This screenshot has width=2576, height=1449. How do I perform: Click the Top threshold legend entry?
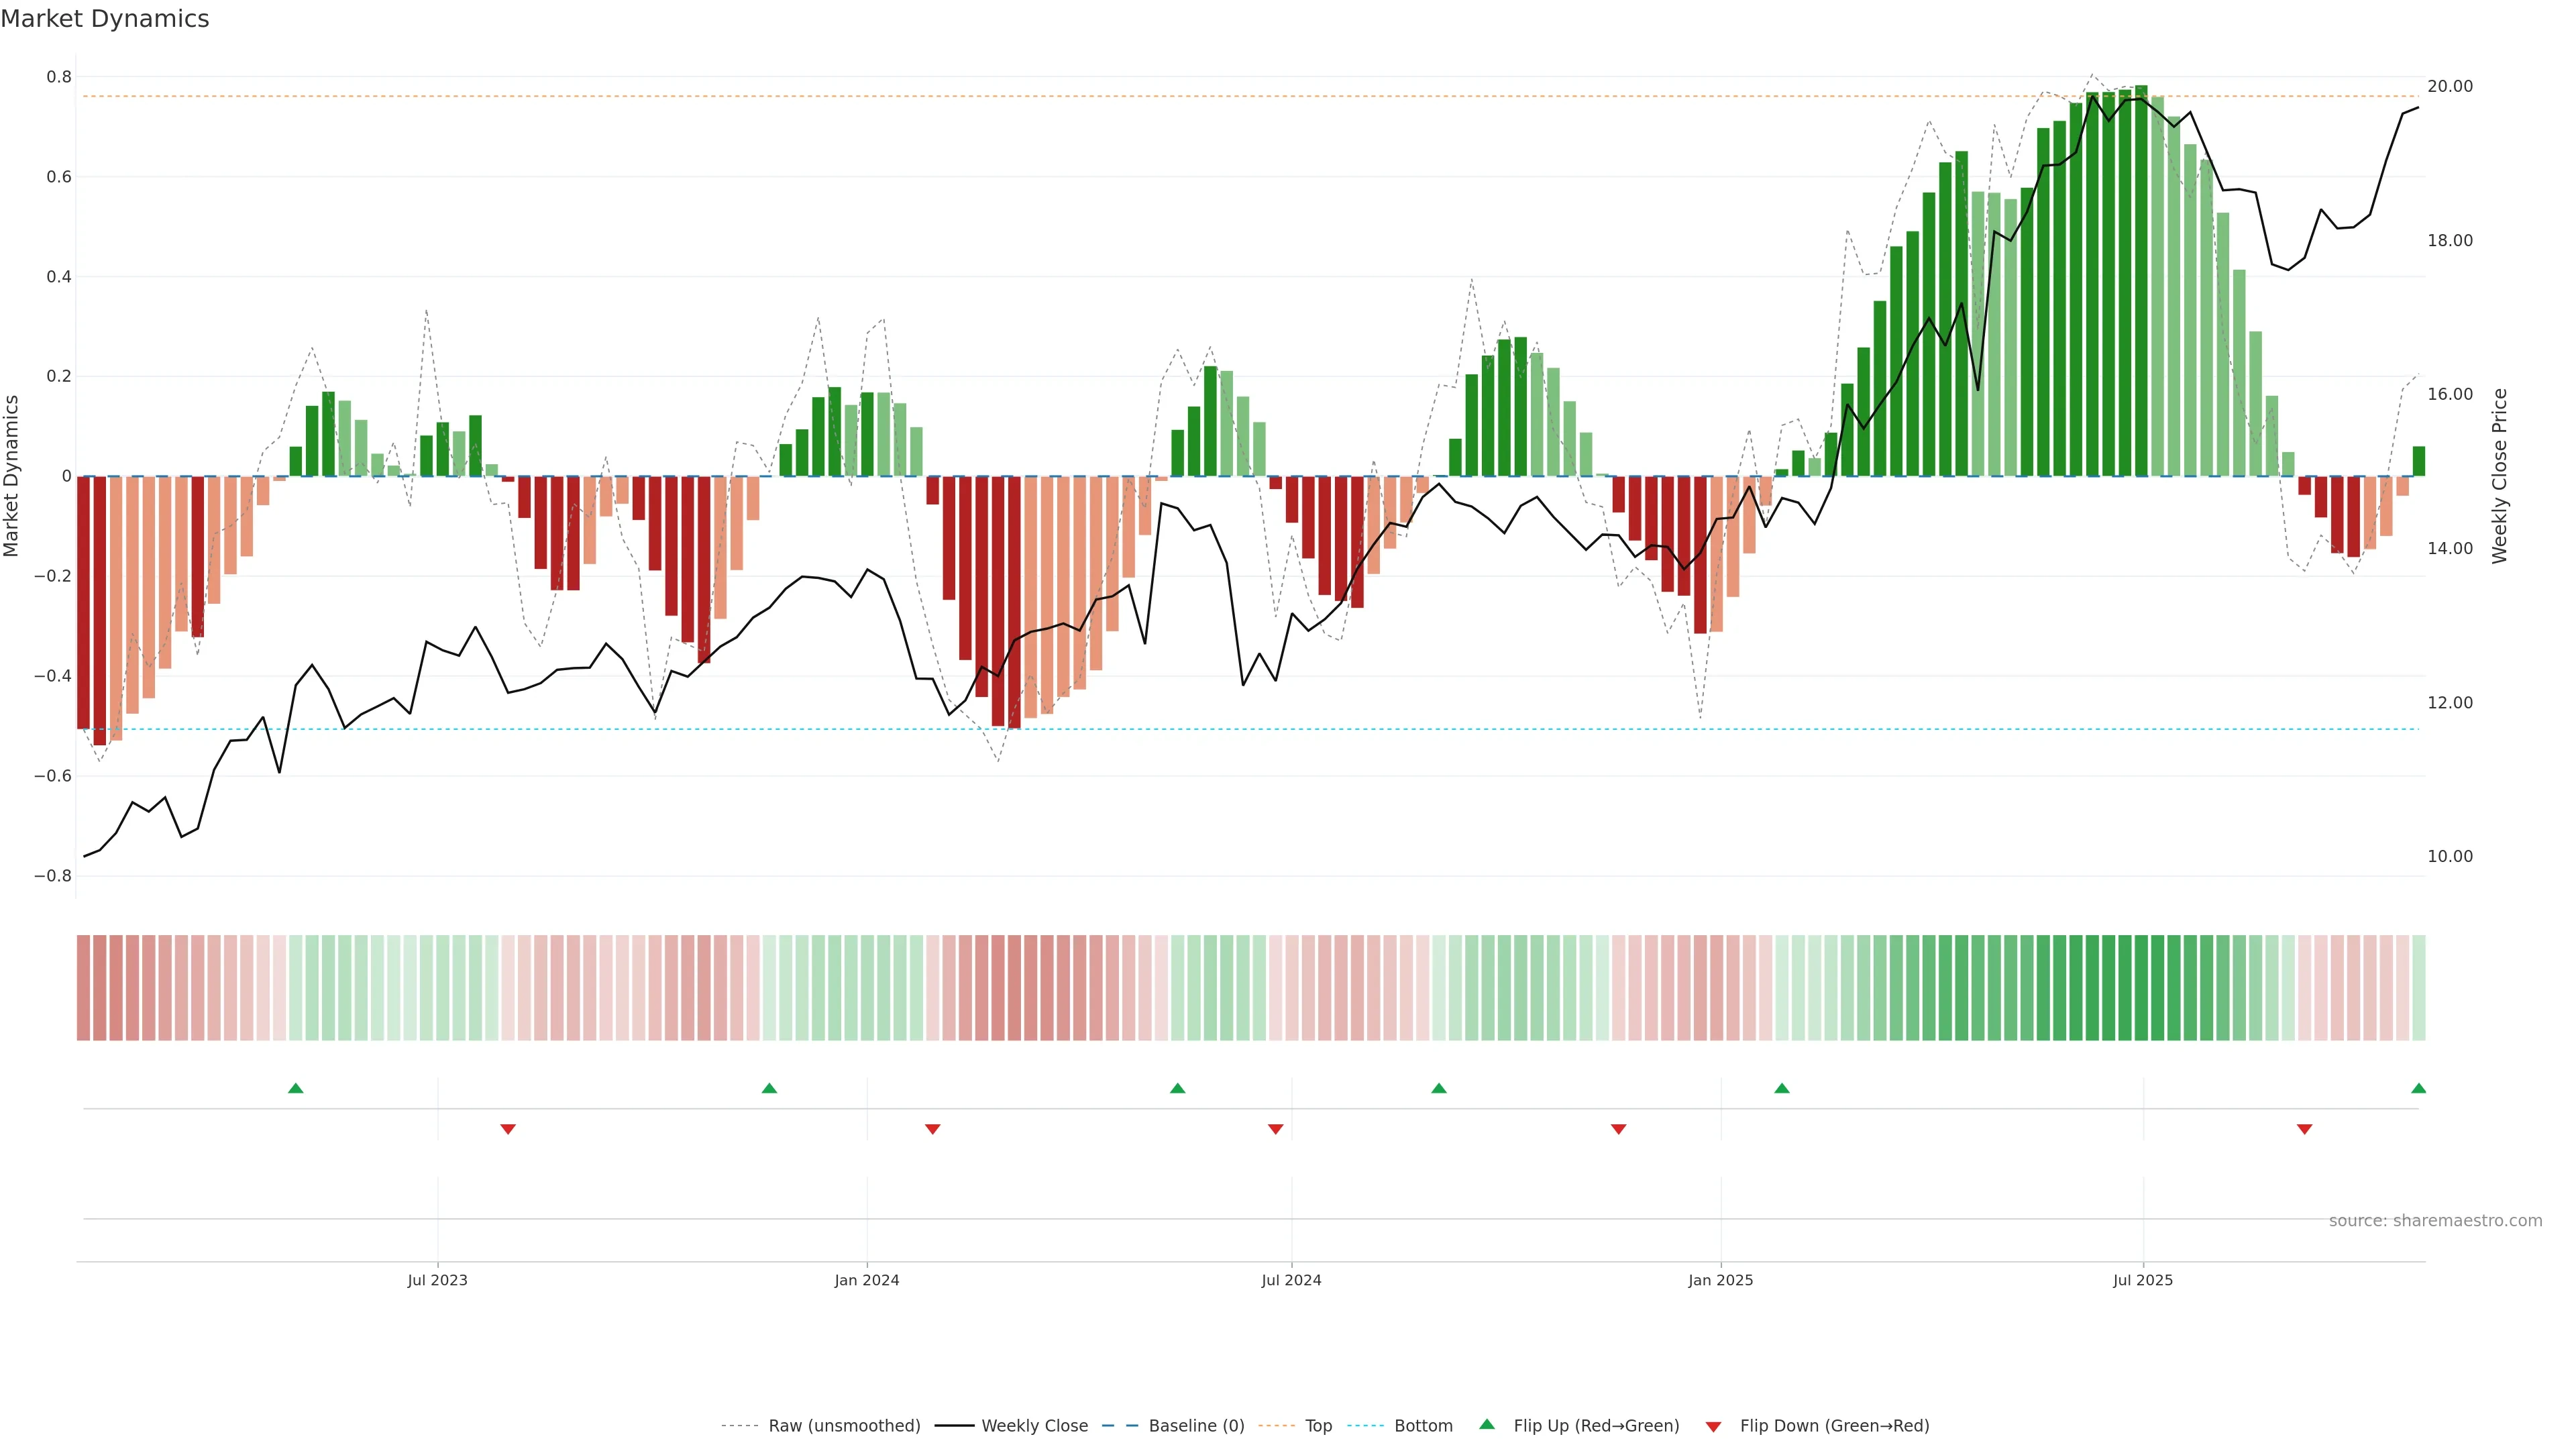[x=1318, y=1426]
